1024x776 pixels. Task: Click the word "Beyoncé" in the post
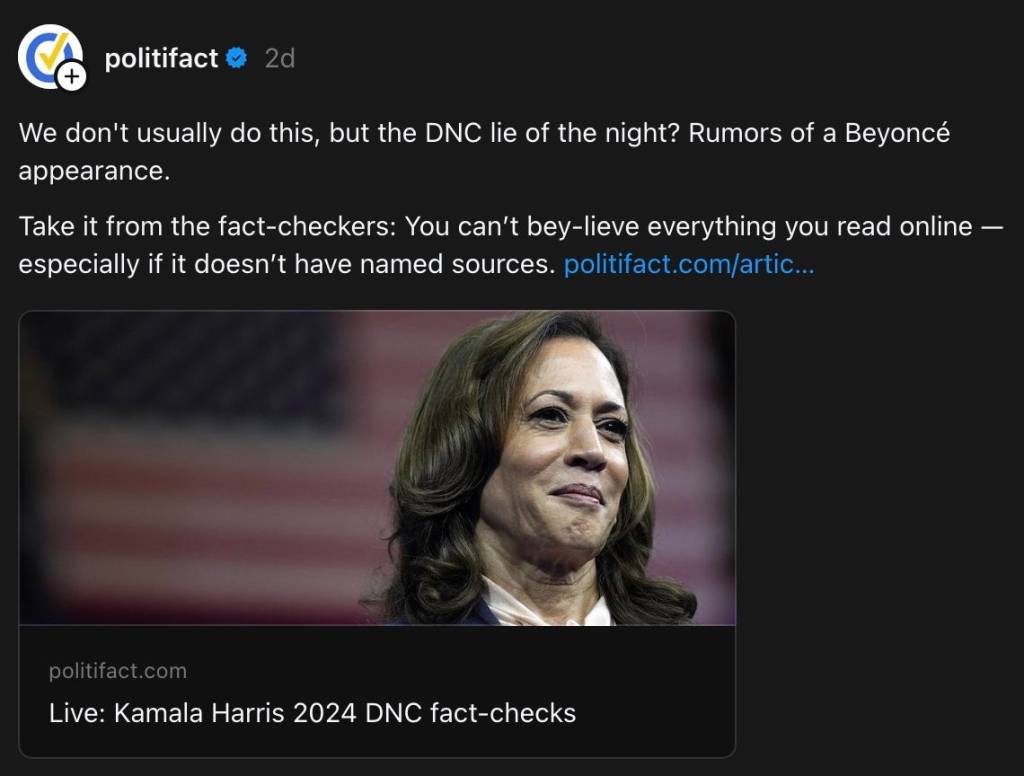click(897, 133)
